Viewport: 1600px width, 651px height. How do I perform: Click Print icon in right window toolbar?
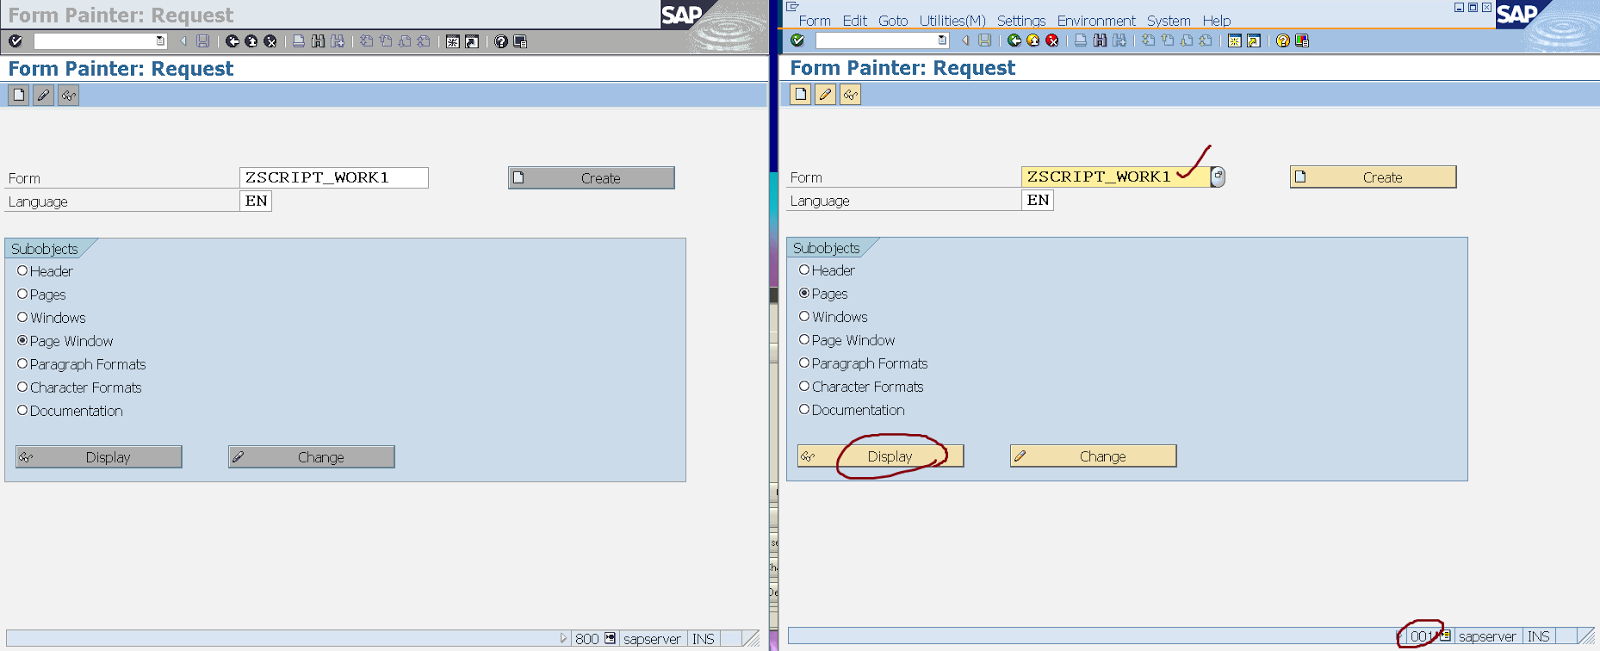pyautogui.click(x=1081, y=41)
